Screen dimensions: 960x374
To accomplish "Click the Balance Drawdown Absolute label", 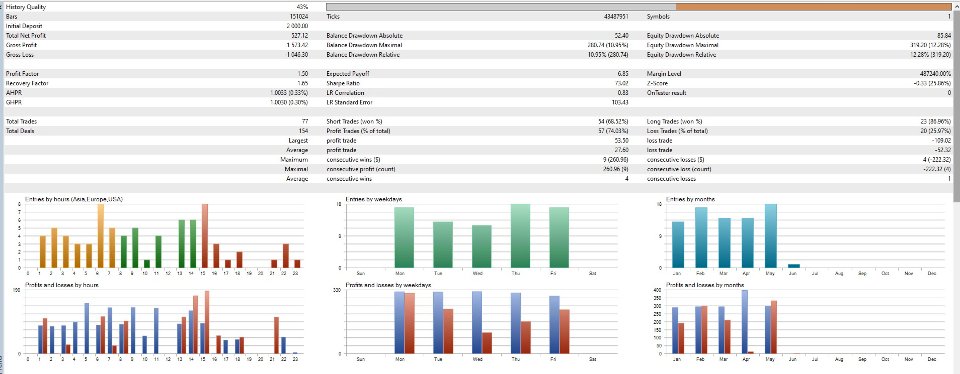I will coord(365,36).
